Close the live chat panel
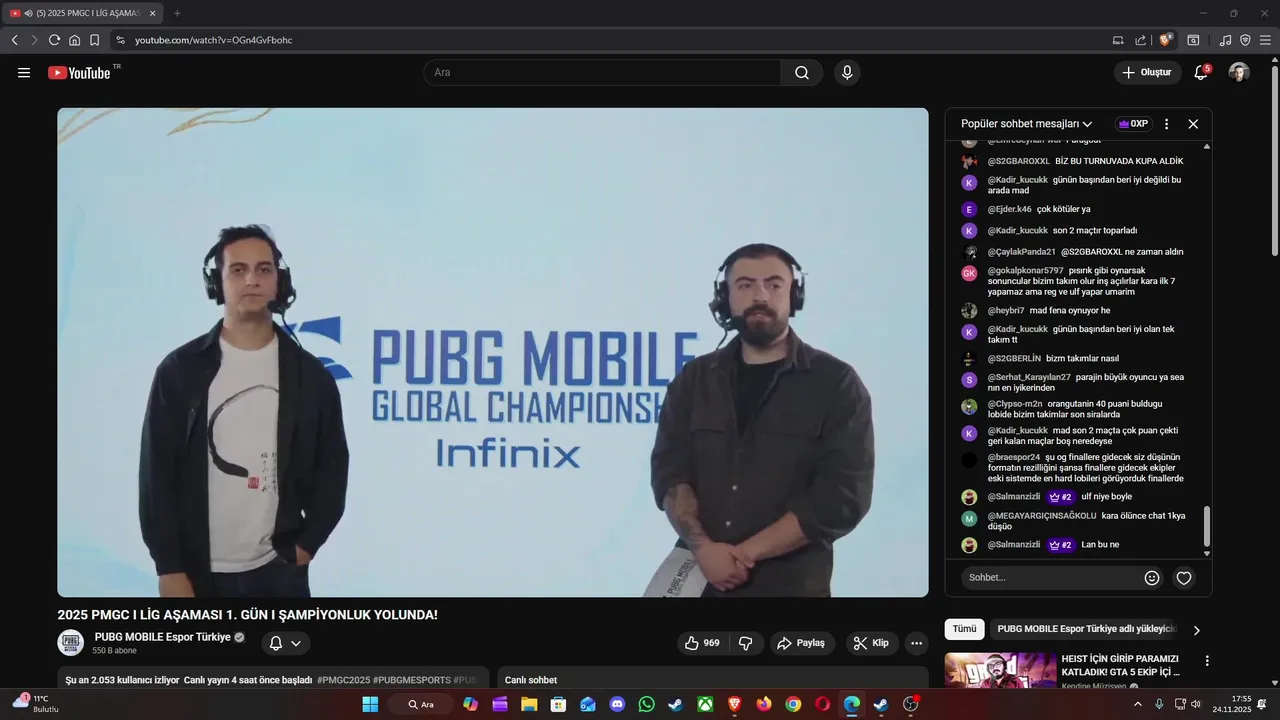 pos(1193,124)
